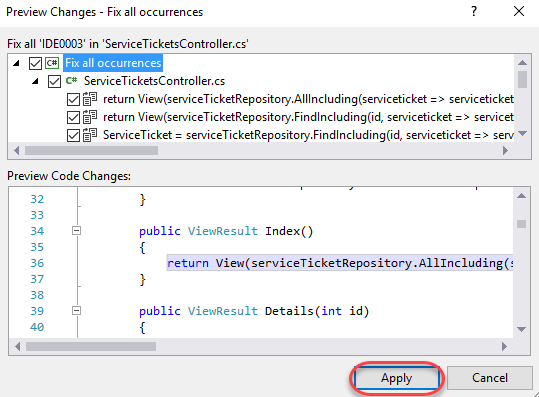Screen dimensions: 539x397
Task: Click the 'public ViewResult Index()' code line
Action: pyautogui.click(x=226, y=231)
